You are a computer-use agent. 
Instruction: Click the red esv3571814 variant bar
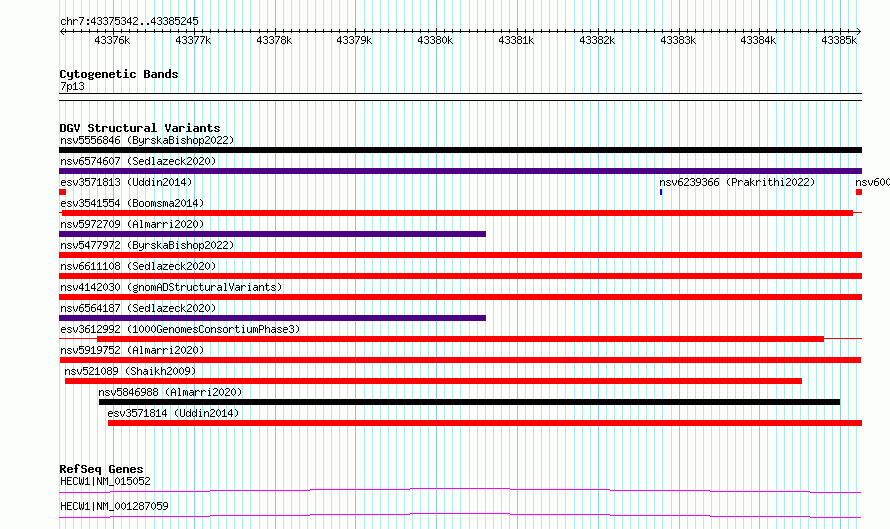(485, 423)
